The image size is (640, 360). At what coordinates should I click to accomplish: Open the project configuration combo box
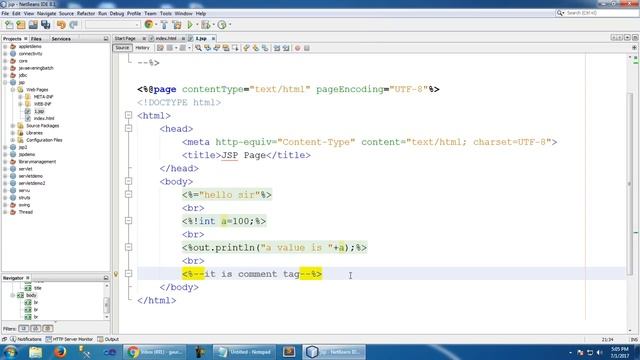pyautogui.click(x=113, y=25)
